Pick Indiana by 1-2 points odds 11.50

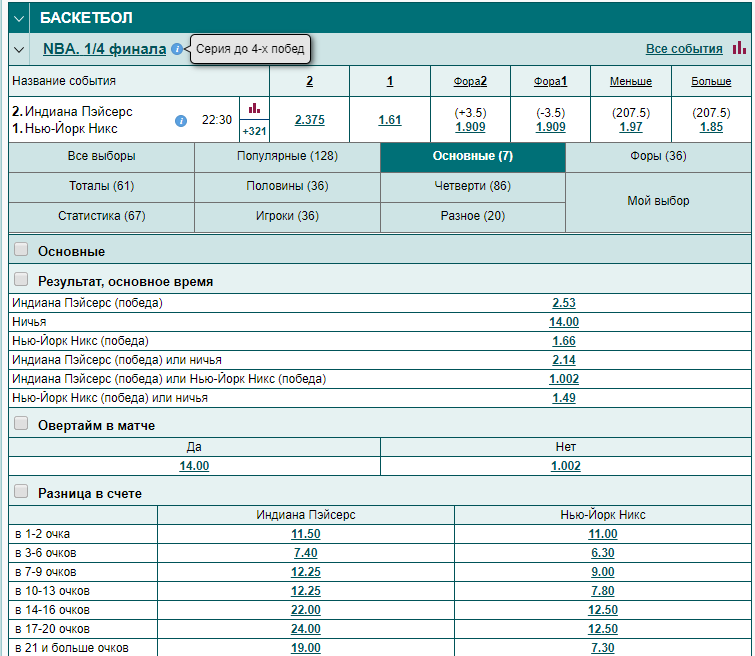click(x=306, y=534)
